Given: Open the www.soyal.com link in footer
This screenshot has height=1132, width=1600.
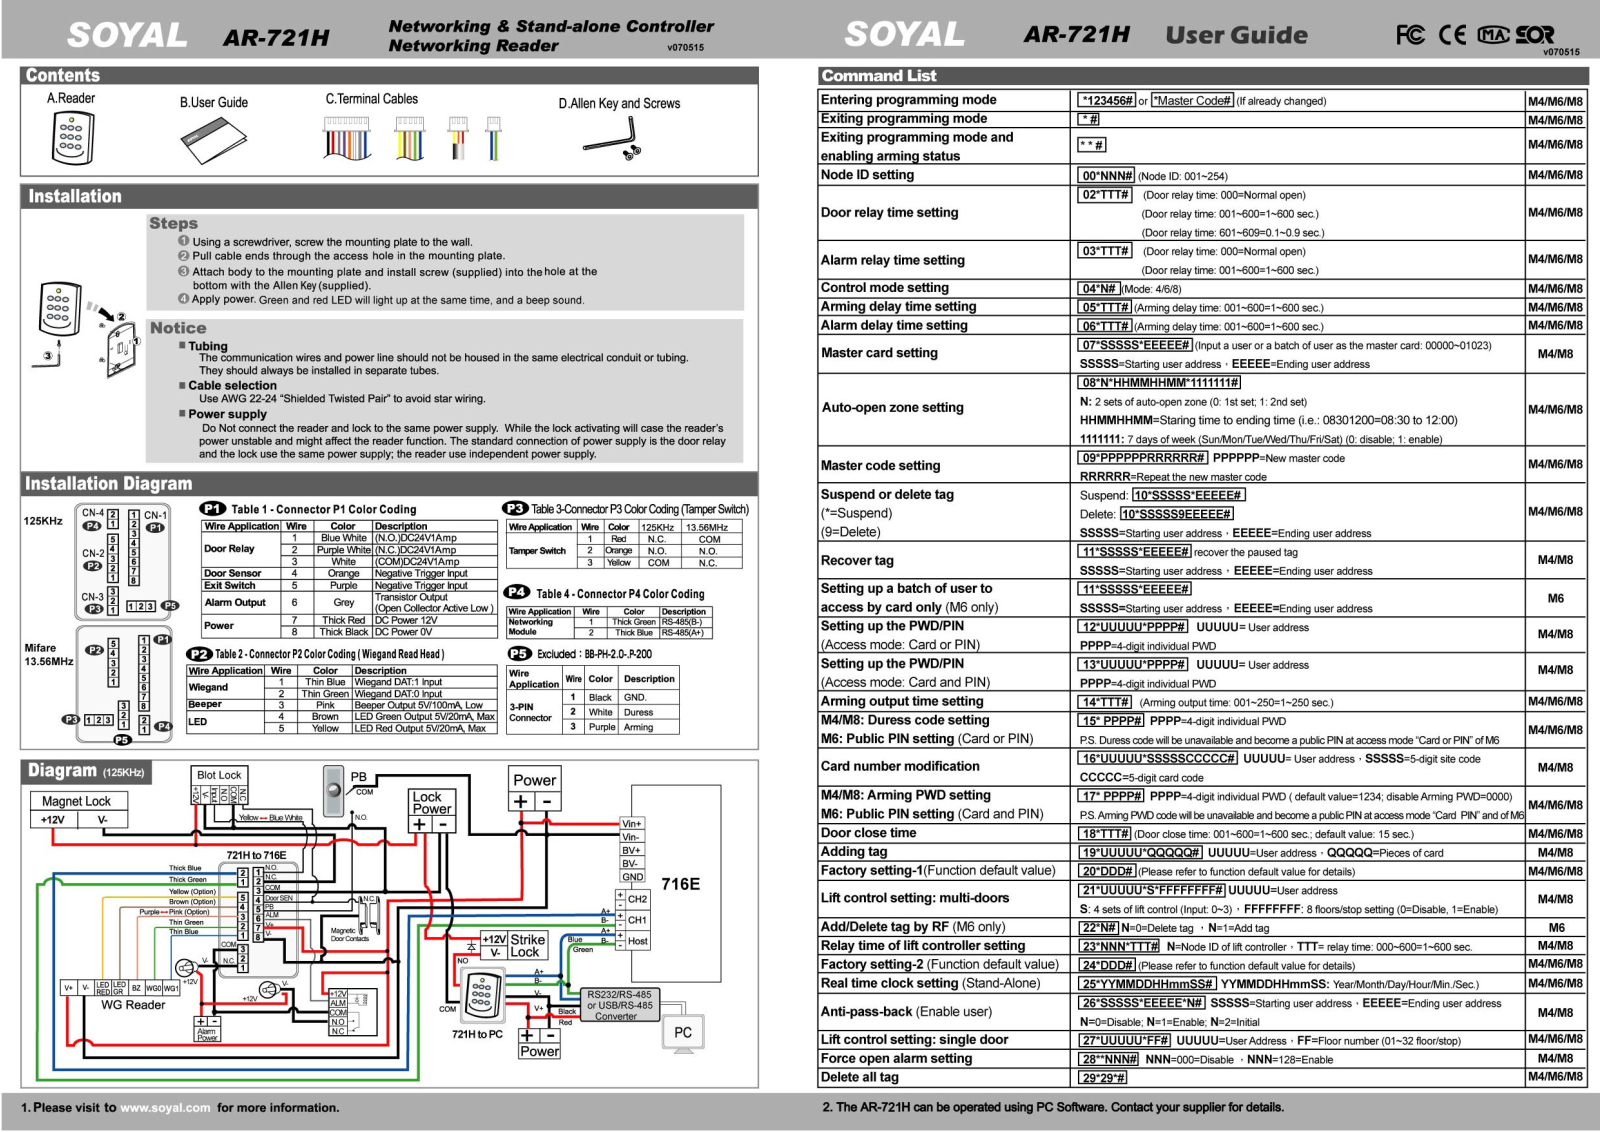Looking at the screenshot, I should pos(165,1108).
